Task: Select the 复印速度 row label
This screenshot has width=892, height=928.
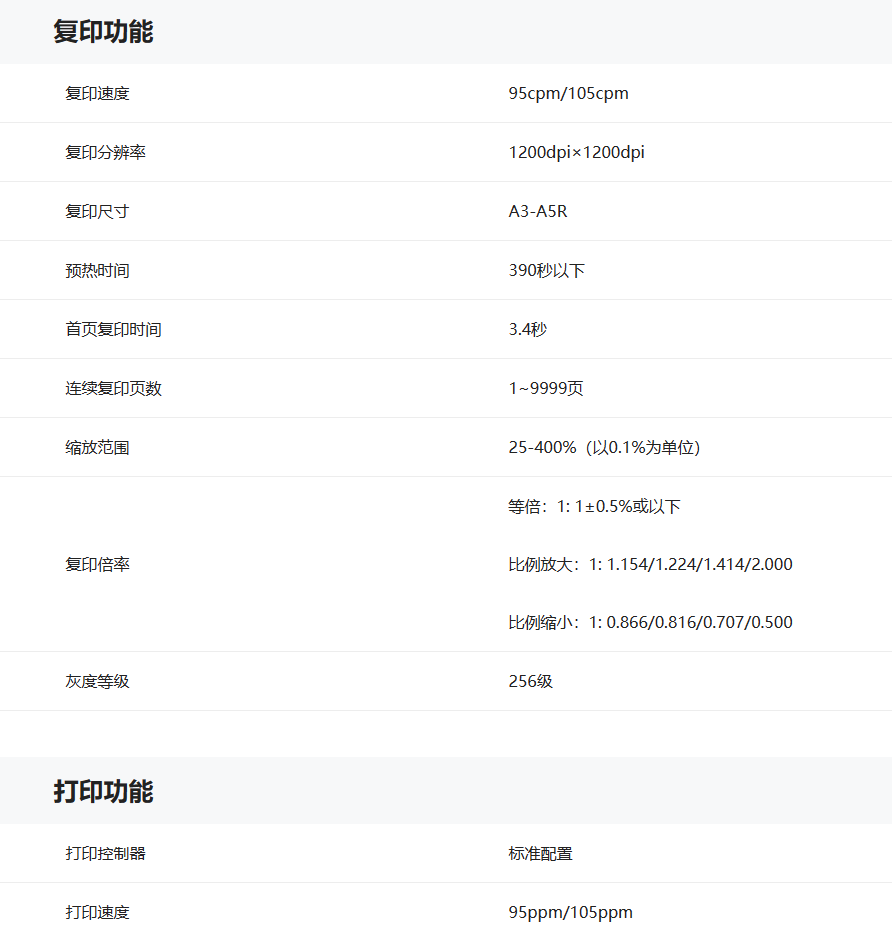Action: pos(97,94)
